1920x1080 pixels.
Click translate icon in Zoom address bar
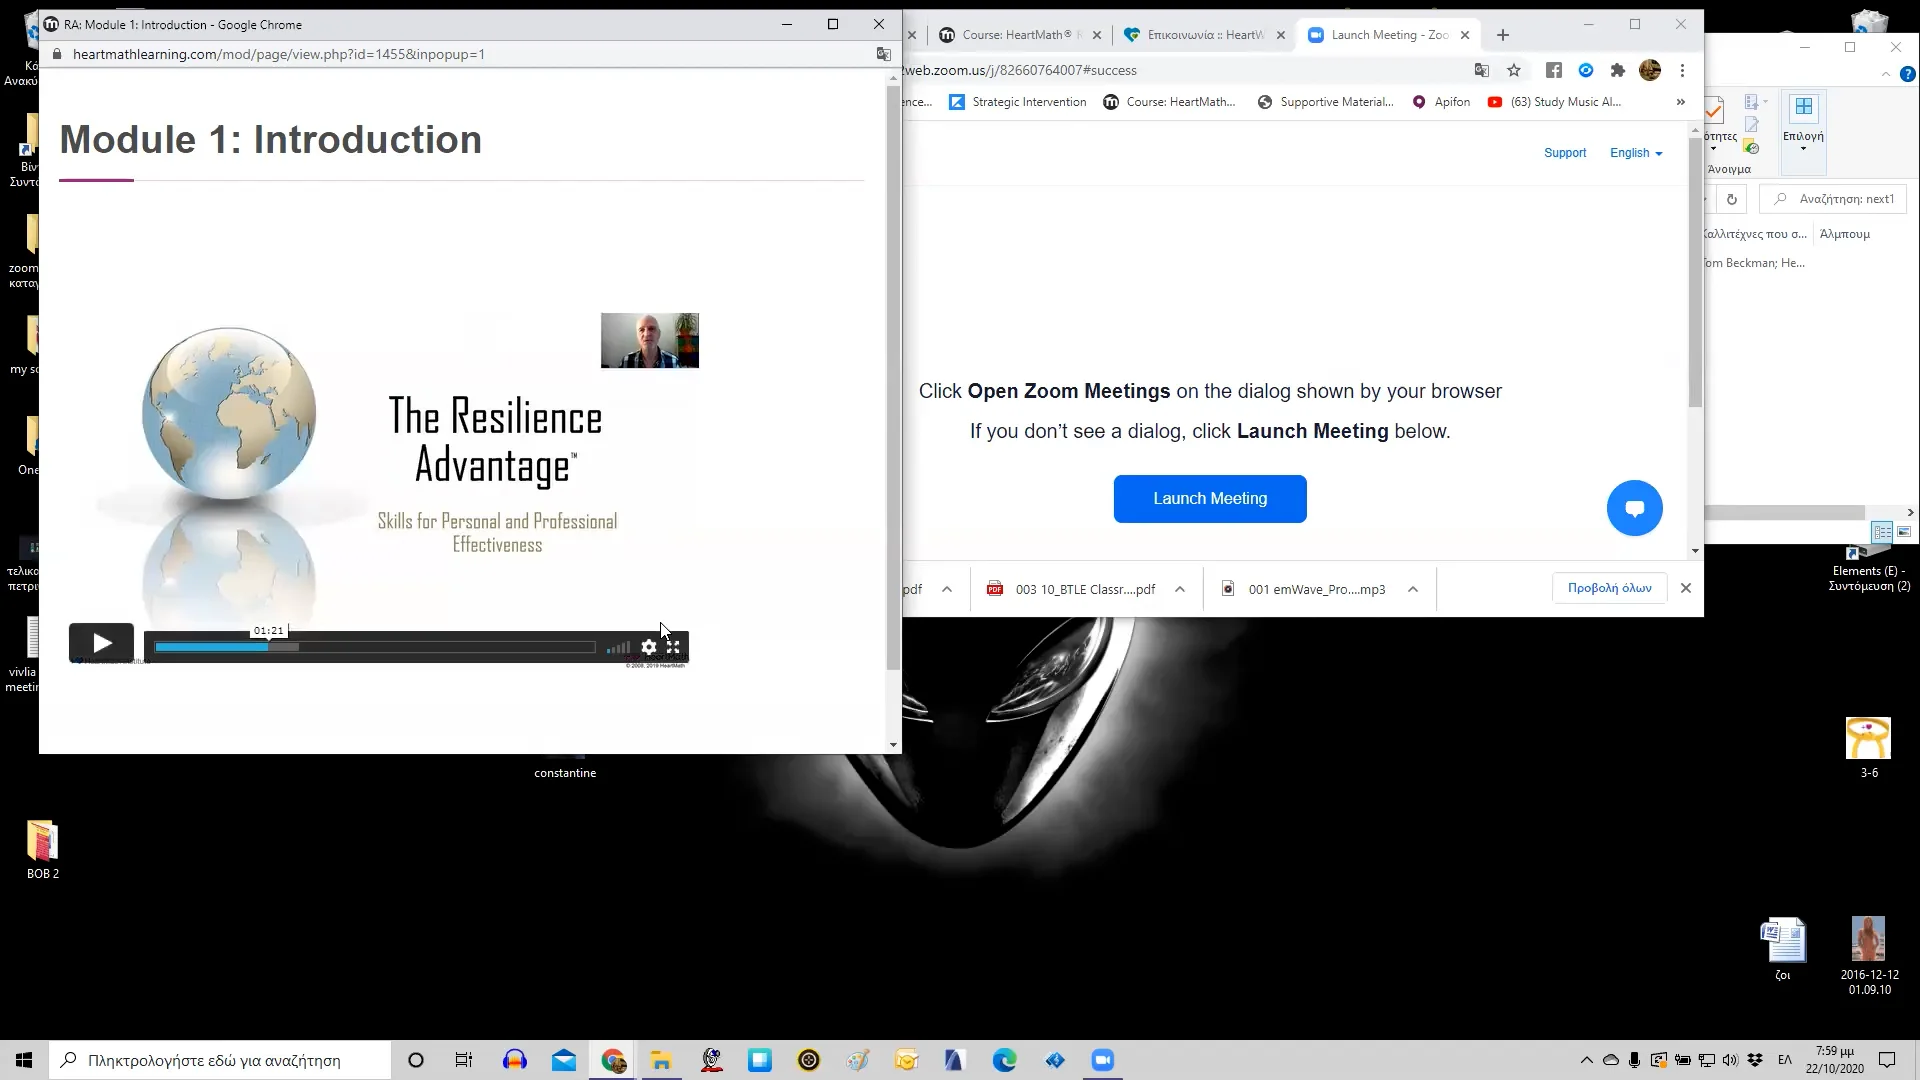click(x=1481, y=70)
